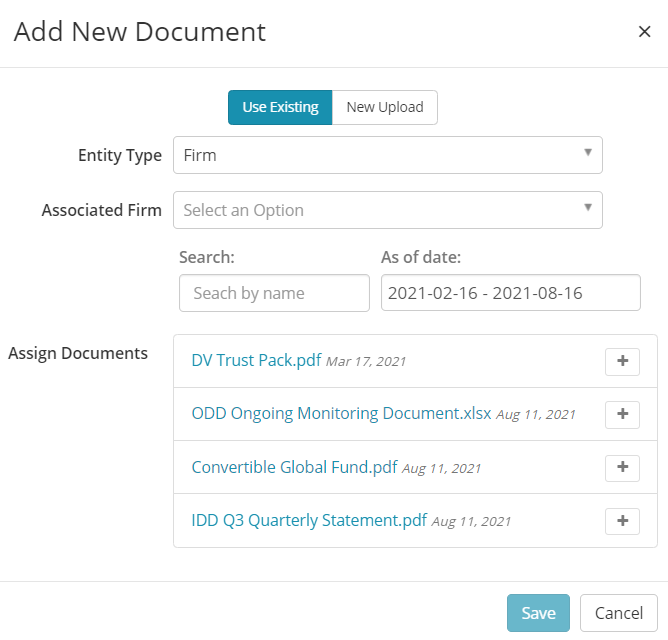Open IDD Q3 Quarterly Statement.pdf link
This screenshot has height=640, width=668.
[x=309, y=520]
